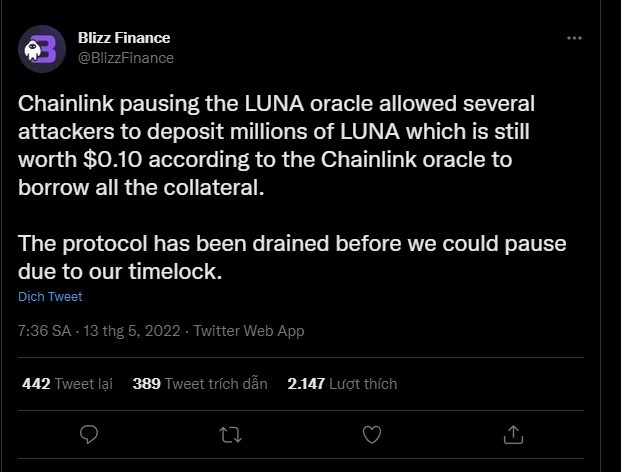Like the tweet with heart icon

coord(372,434)
